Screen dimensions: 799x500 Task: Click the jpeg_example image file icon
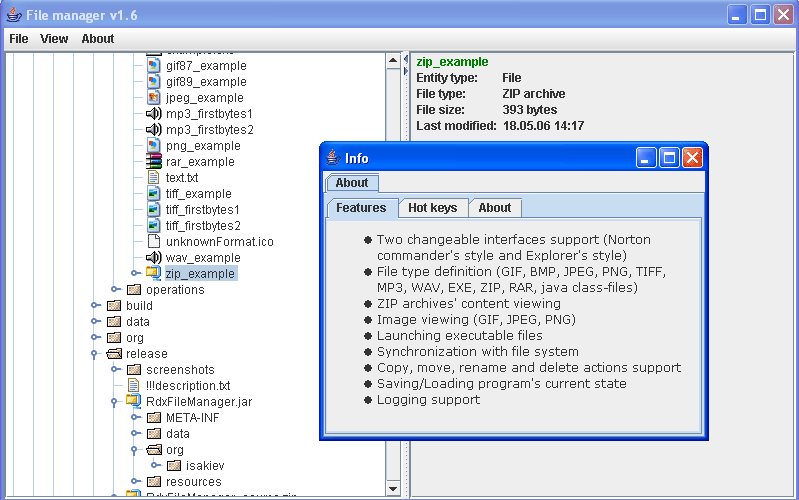(153, 97)
